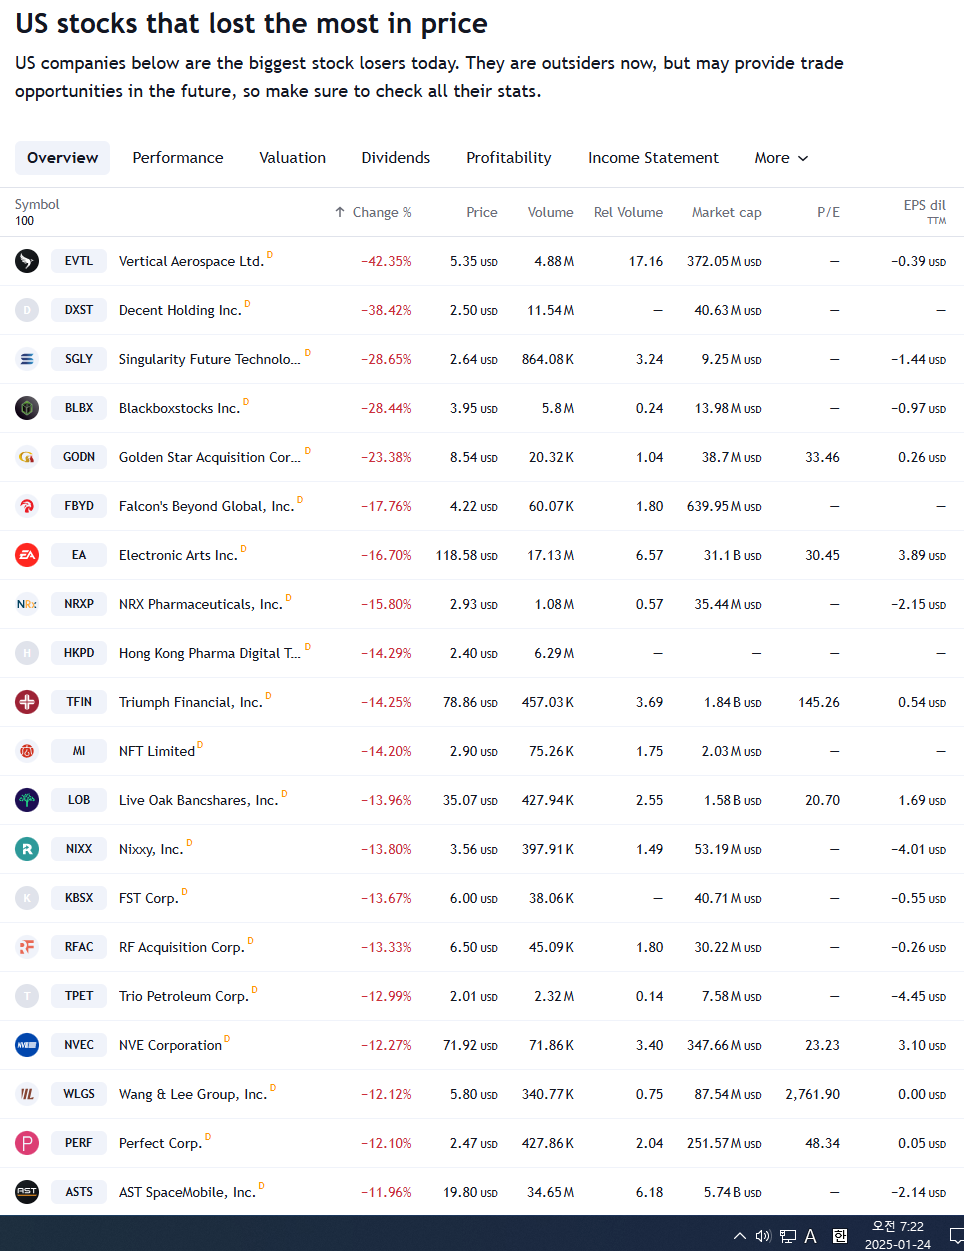Switch to the Profitability tab
Viewport: 964px width, 1251px height.
pos(509,158)
